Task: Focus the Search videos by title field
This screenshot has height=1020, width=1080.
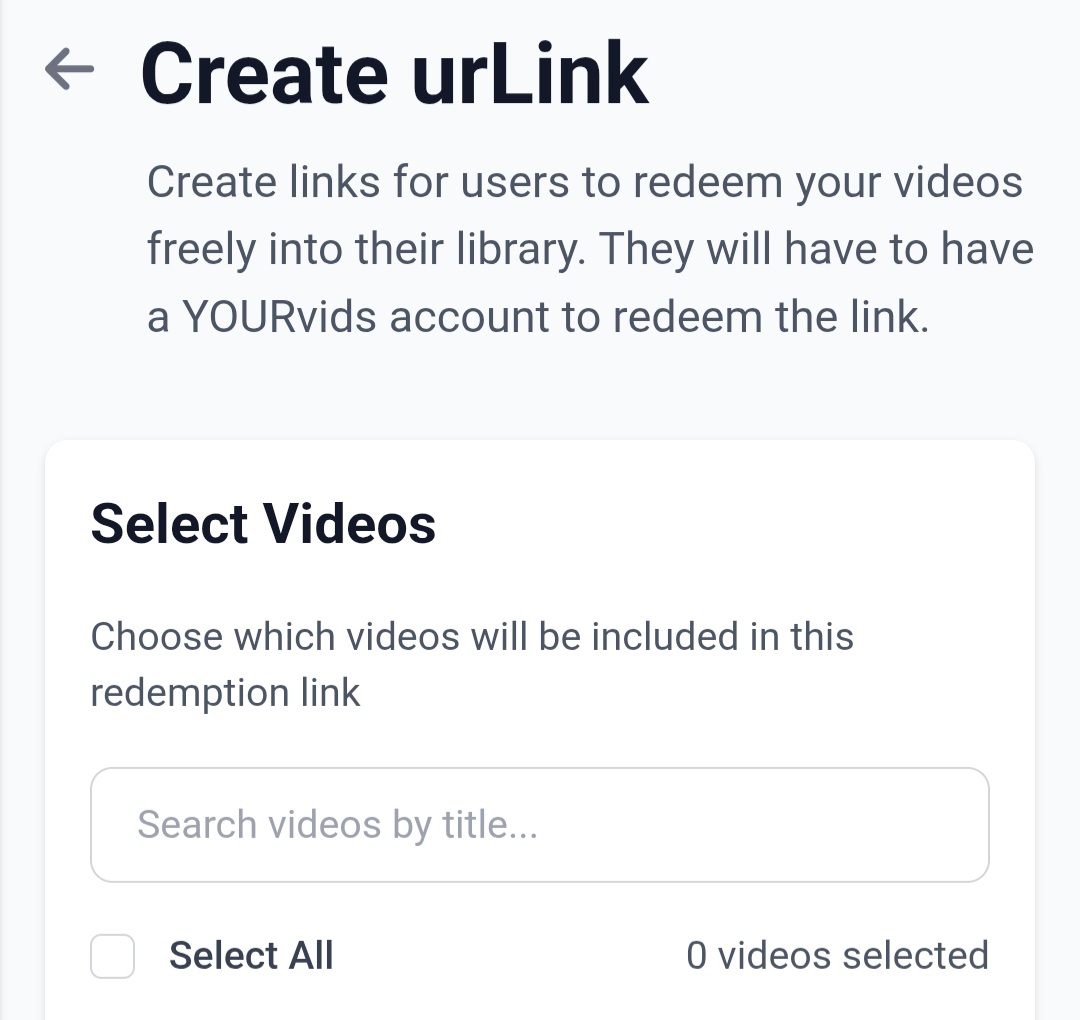Action: pos(540,824)
